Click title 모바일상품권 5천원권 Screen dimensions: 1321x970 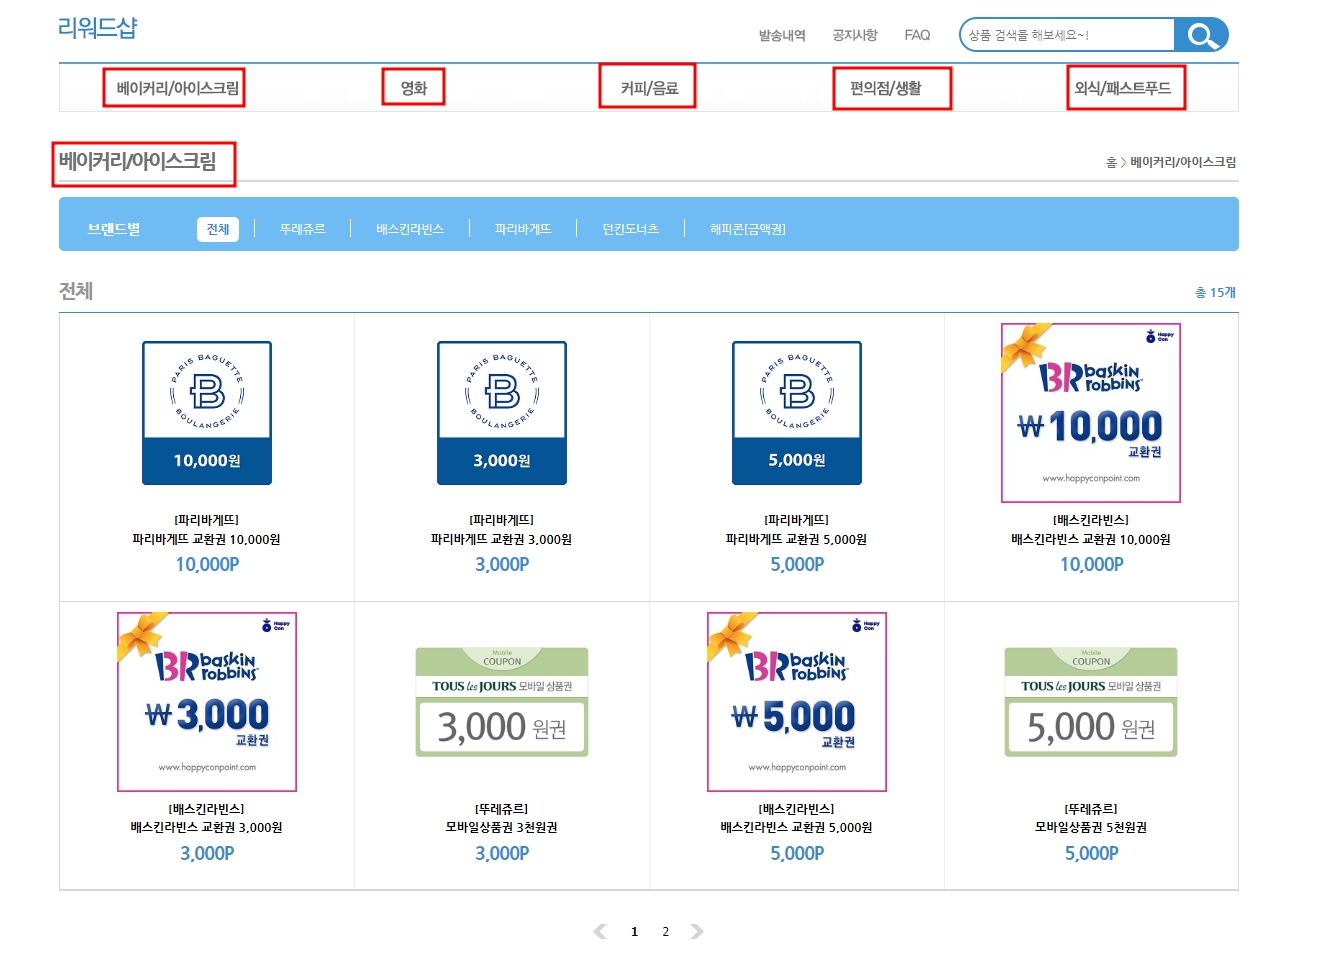[x=1091, y=827]
